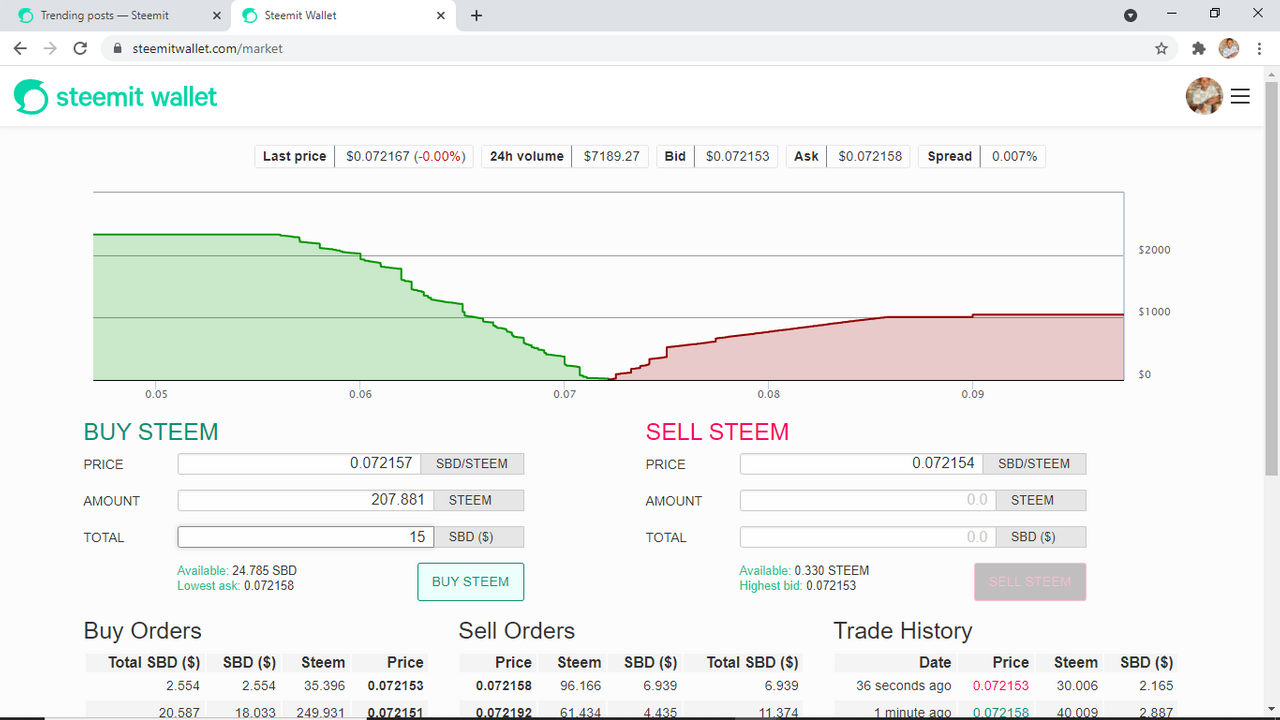Open the Chrome profile avatar
This screenshot has width=1280, height=720.
[x=1229, y=48]
